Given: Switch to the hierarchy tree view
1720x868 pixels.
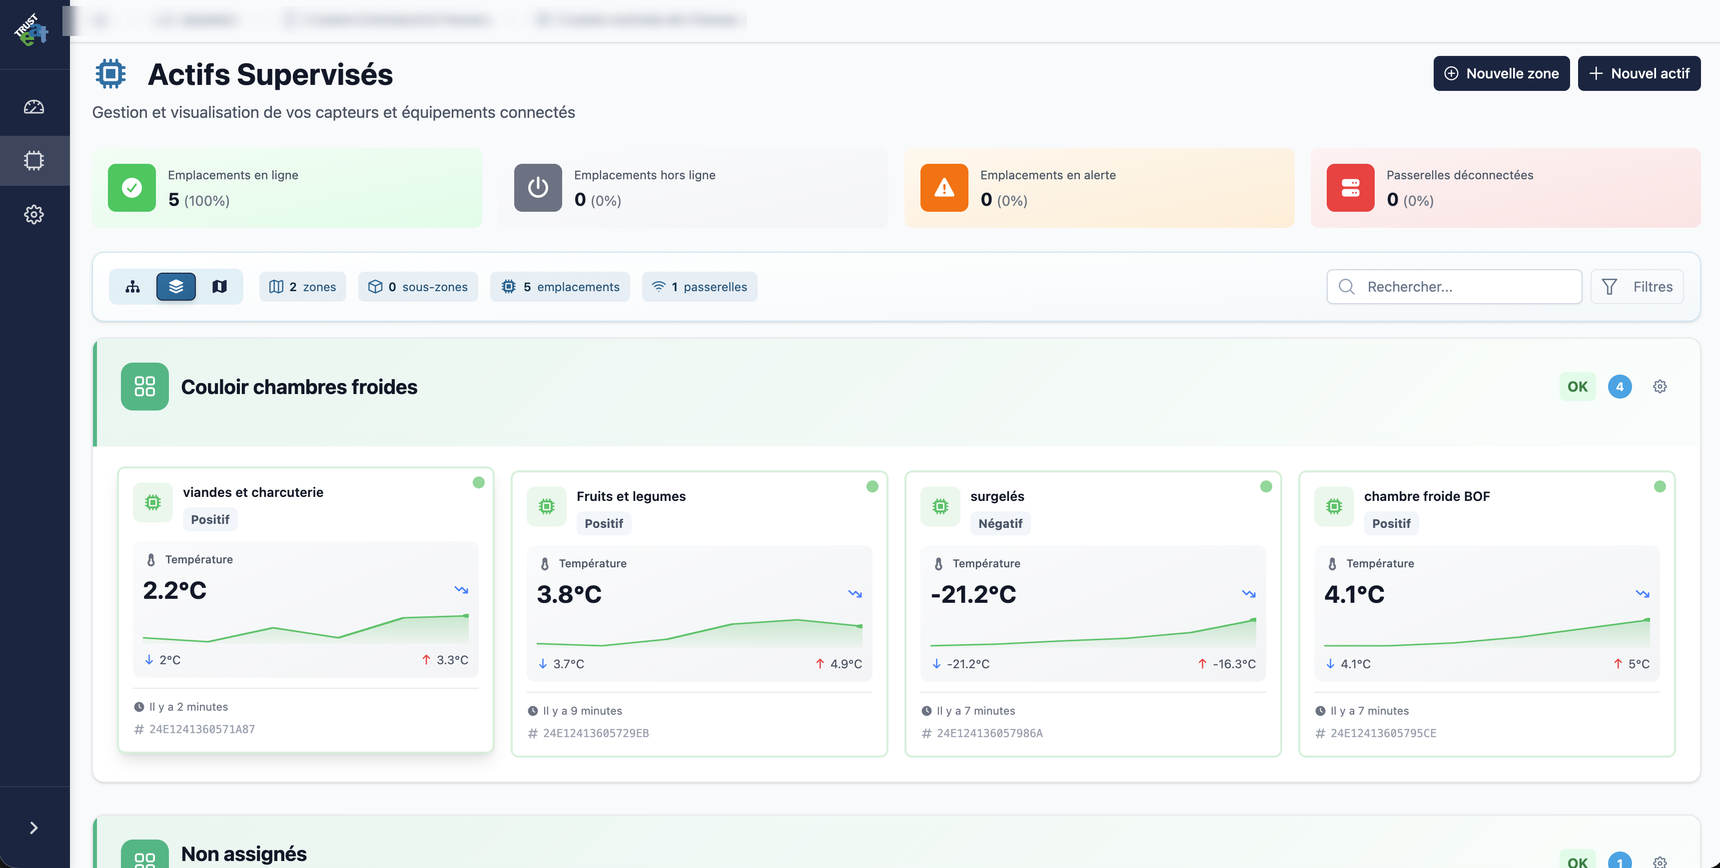Looking at the screenshot, I should pos(133,287).
